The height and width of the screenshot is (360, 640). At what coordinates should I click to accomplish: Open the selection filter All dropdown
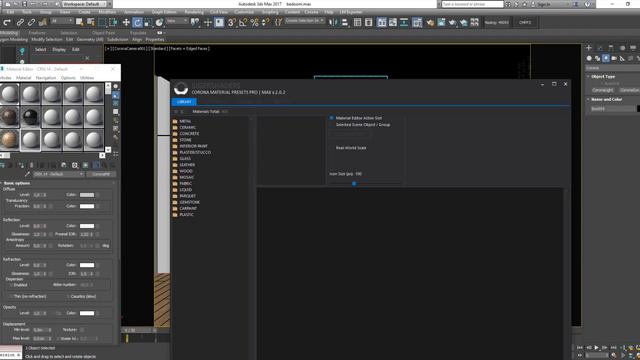coord(62,21)
